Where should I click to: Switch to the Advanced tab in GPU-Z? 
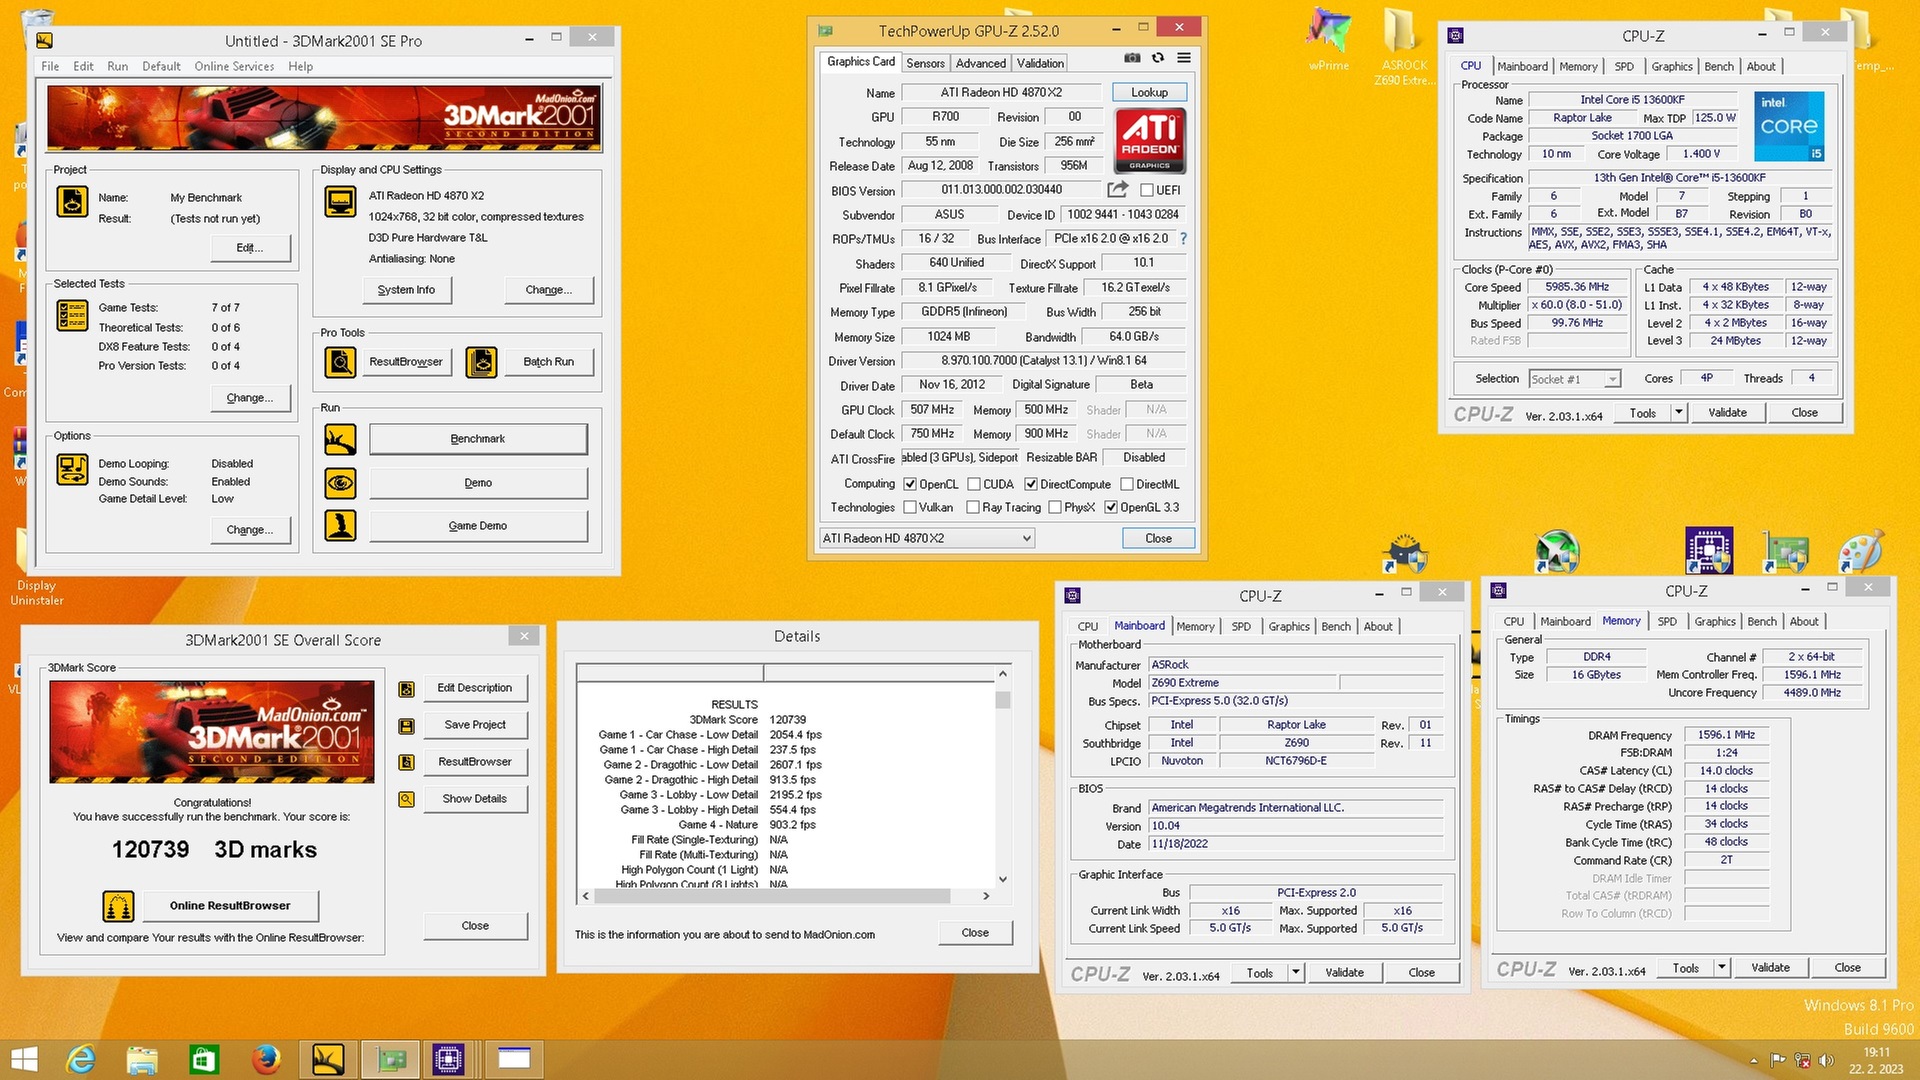[981, 63]
